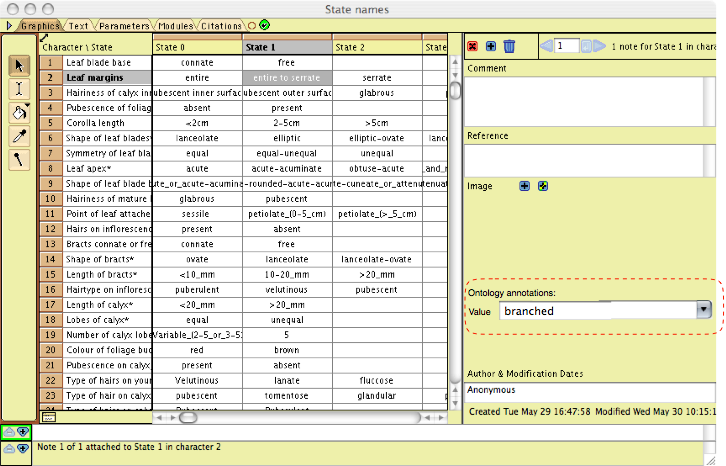Select the State 1 column header

tap(287, 47)
